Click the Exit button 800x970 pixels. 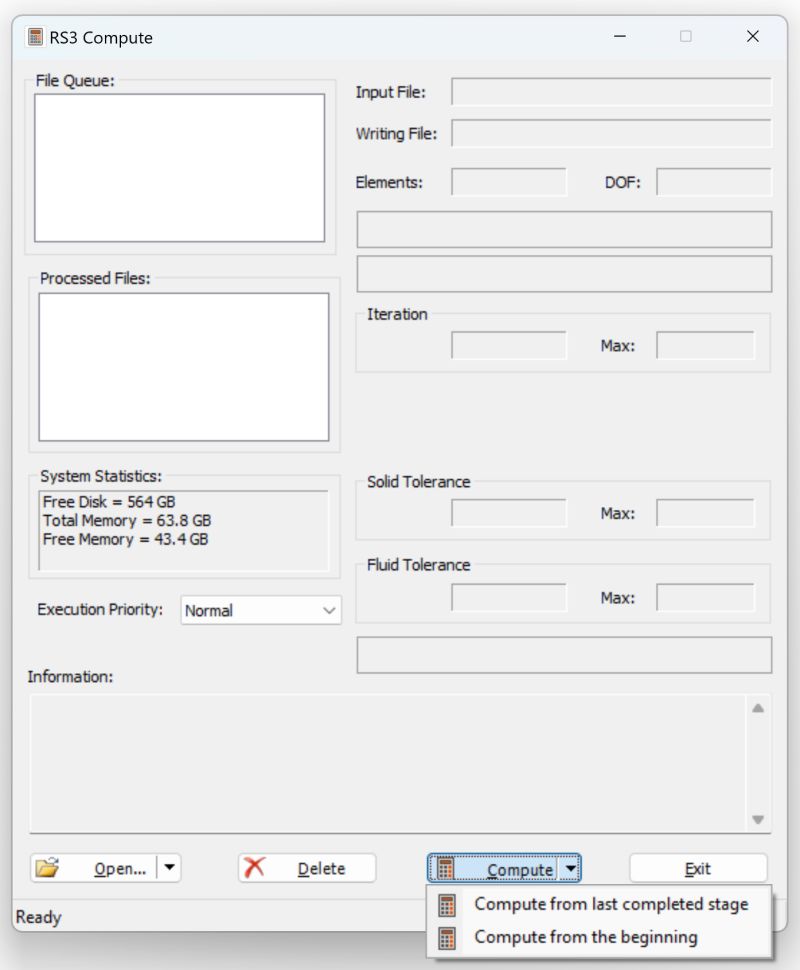698,868
